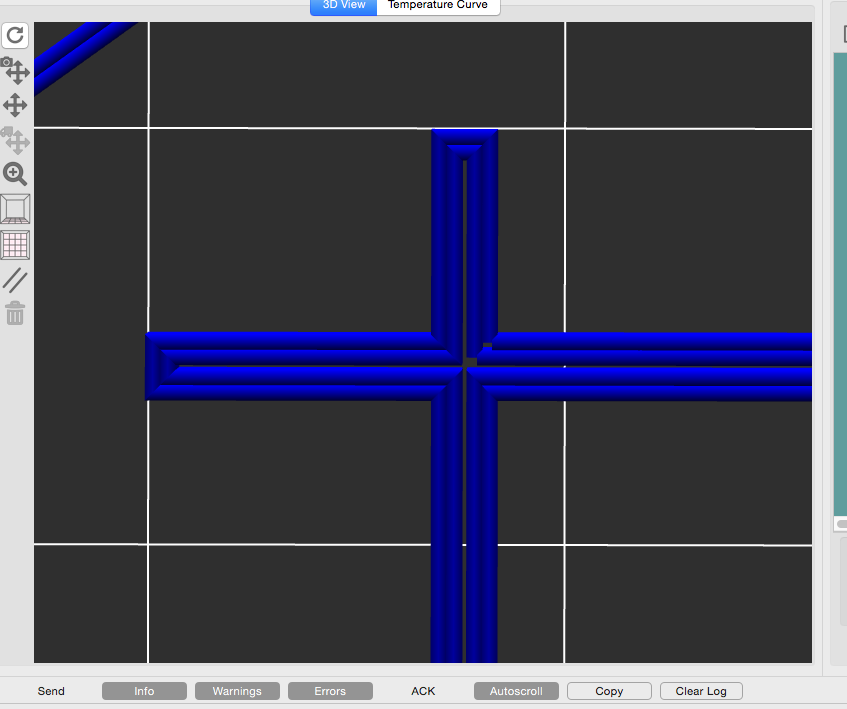Click the parallel projection diagonal lines icon
Viewport: 847px width, 709px height.
(x=15, y=279)
